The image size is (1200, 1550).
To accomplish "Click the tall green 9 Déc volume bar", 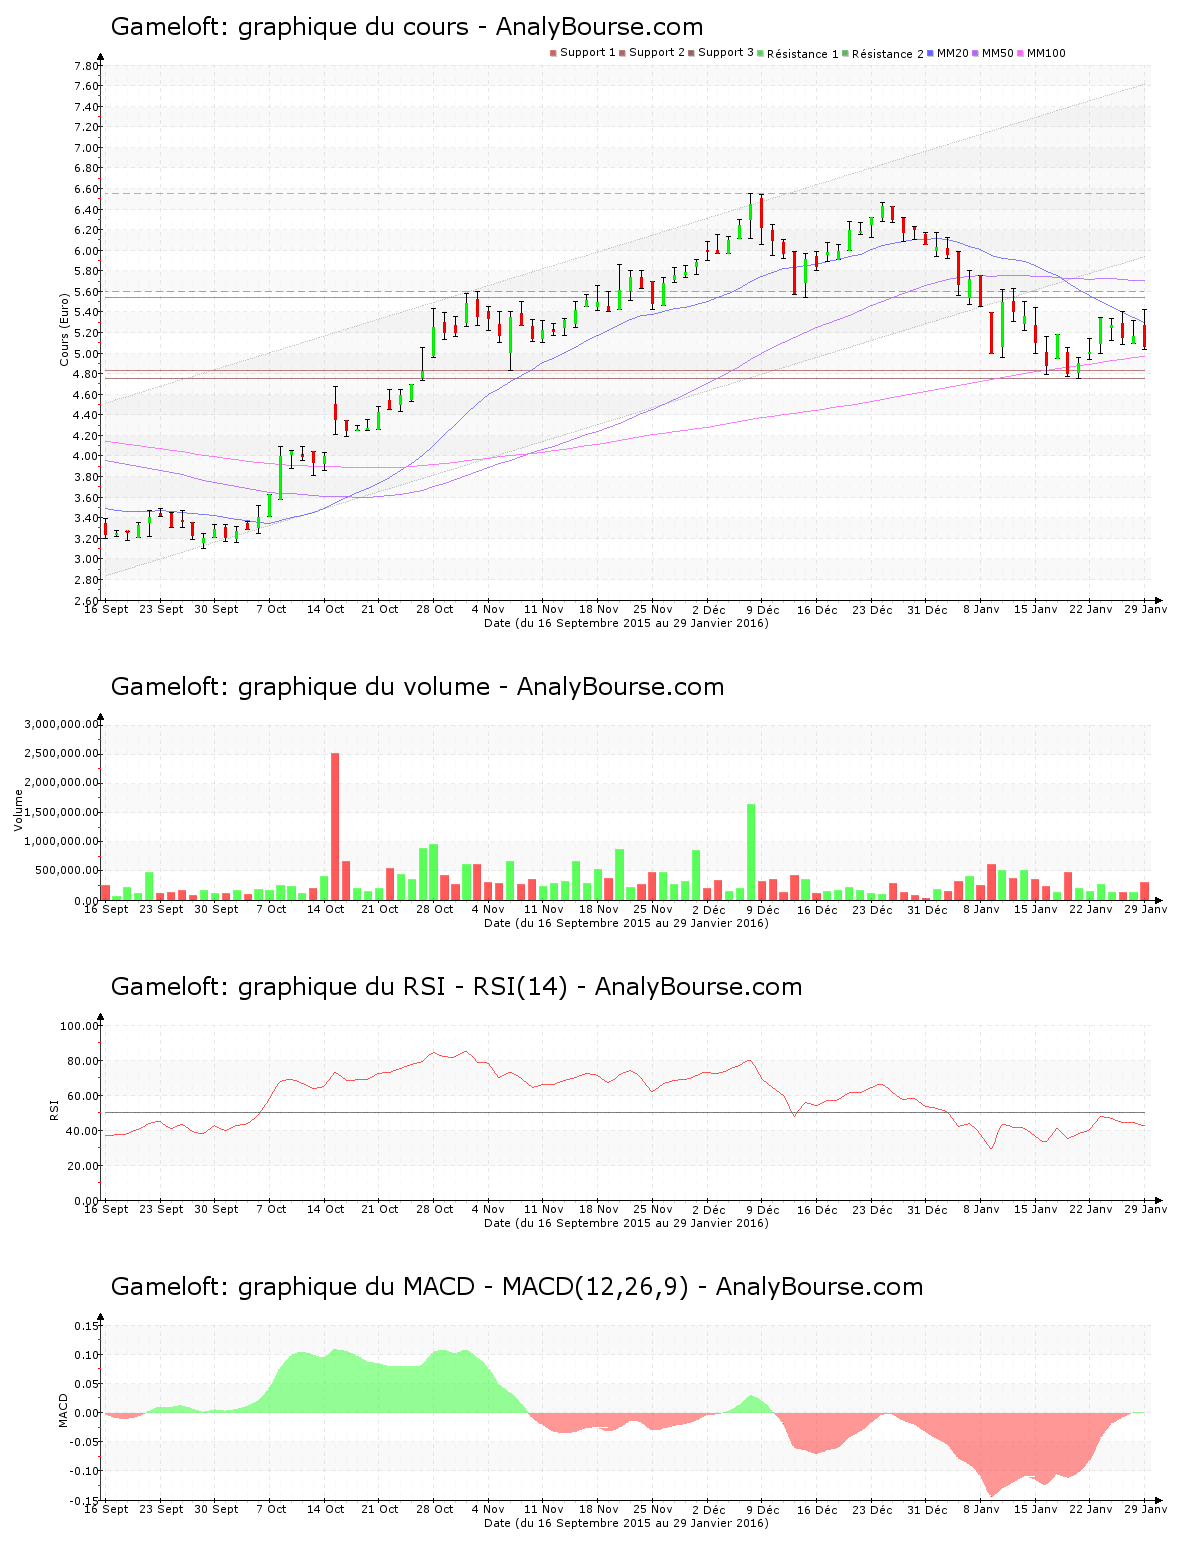I will [x=751, y=852].
